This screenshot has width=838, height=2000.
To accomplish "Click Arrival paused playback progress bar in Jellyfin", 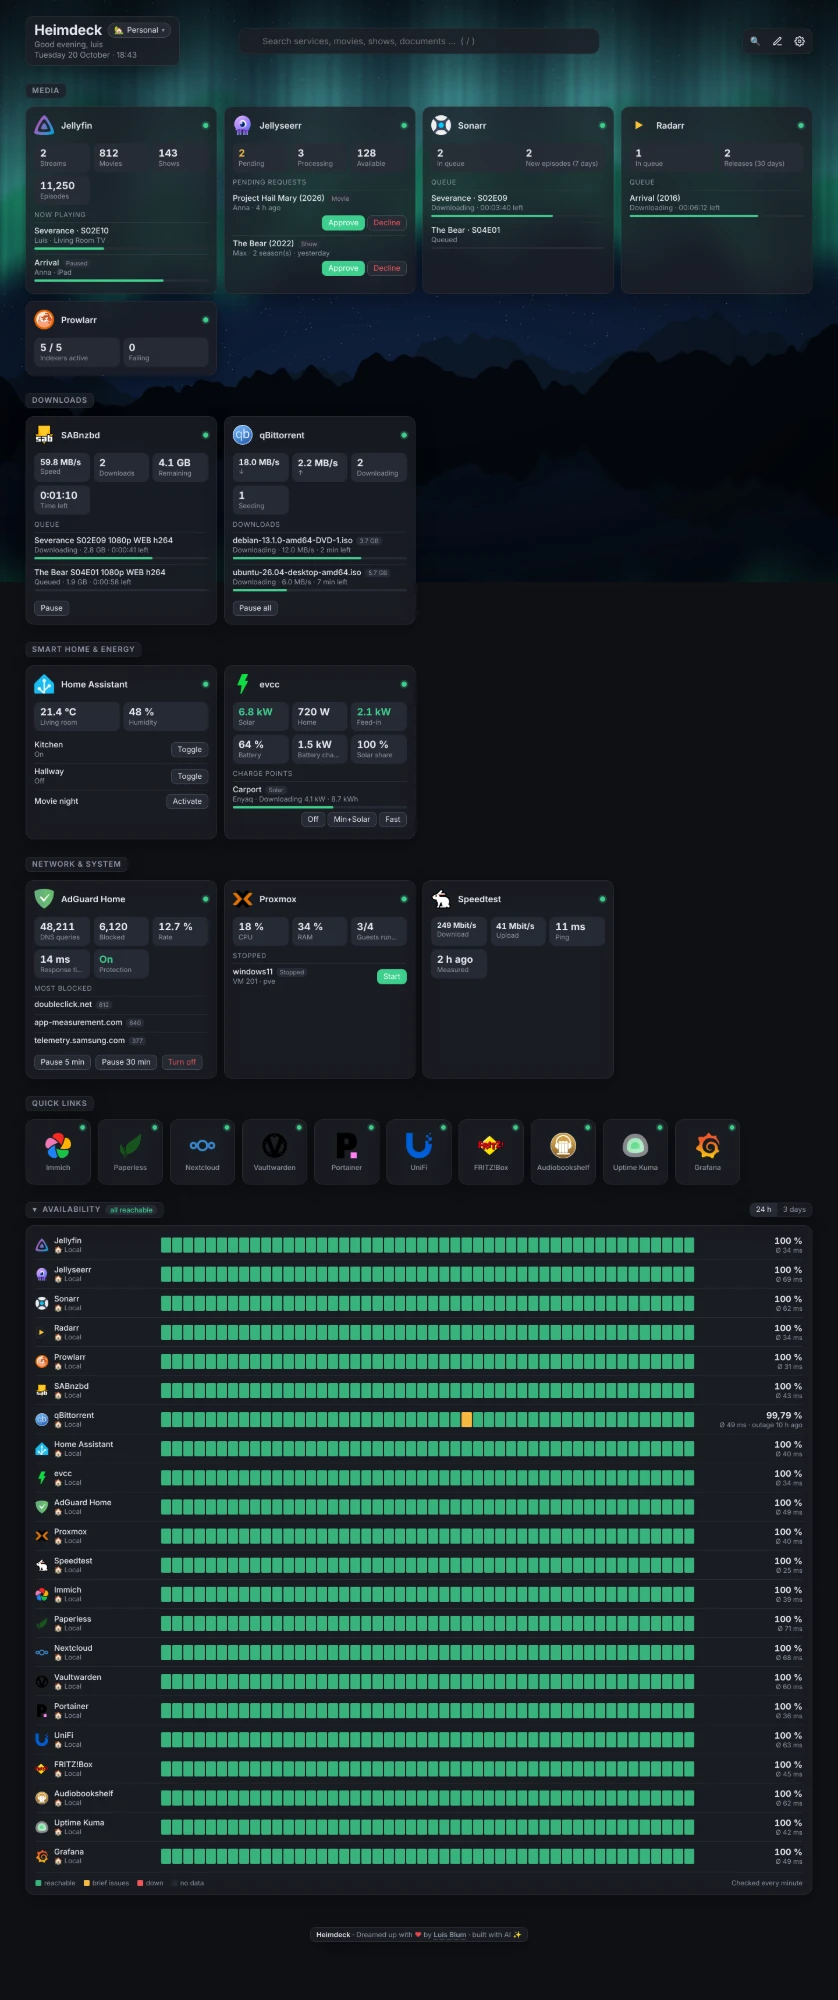I will click(x=121, y=280).
